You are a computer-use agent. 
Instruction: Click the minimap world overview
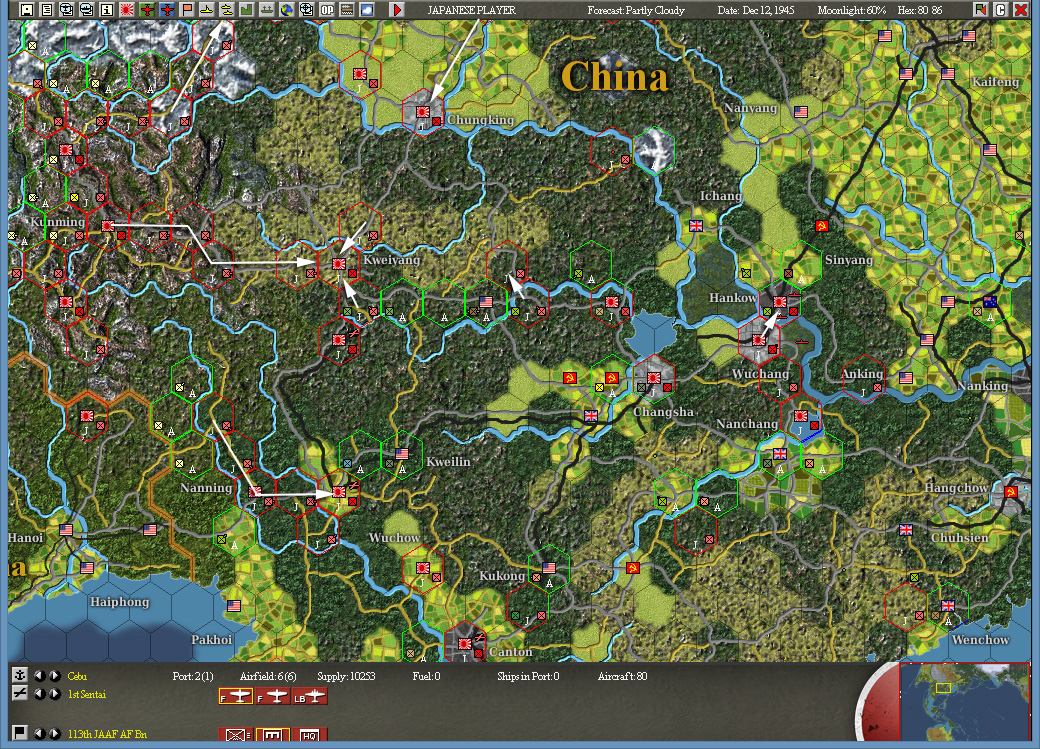[964, 701]
